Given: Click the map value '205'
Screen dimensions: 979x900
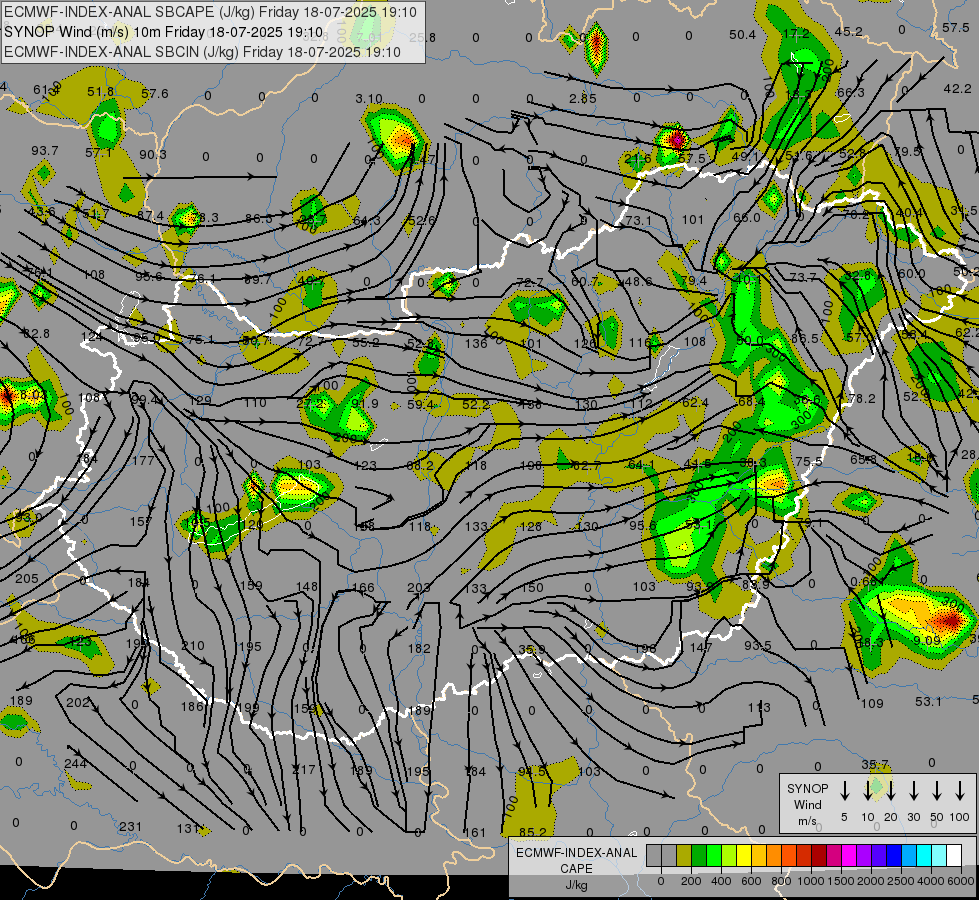Looking at the screenshot, I should (x=27, y=578).
